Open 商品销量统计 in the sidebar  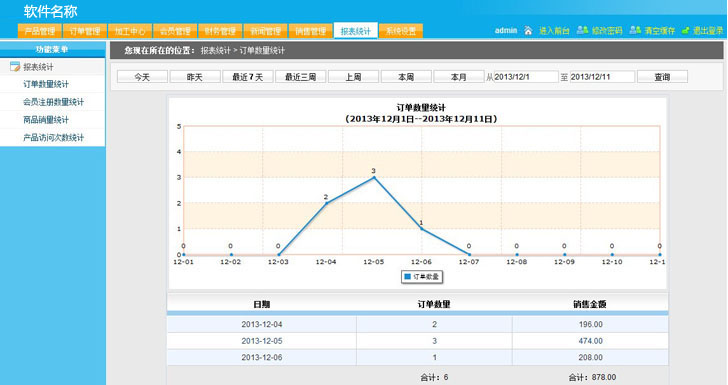click(x=46, y=119)
